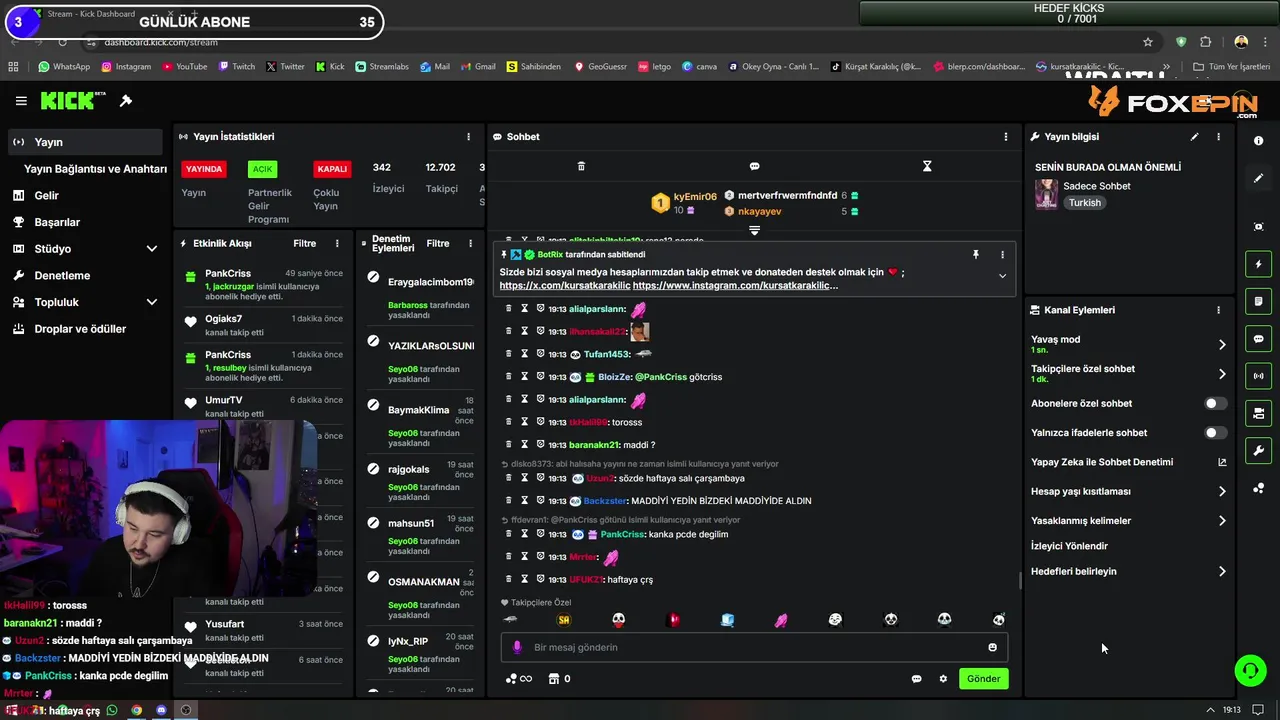Unpin the BotRix pinned message
The height and width of the screenshot is (720, 1280).
[976, 255]
